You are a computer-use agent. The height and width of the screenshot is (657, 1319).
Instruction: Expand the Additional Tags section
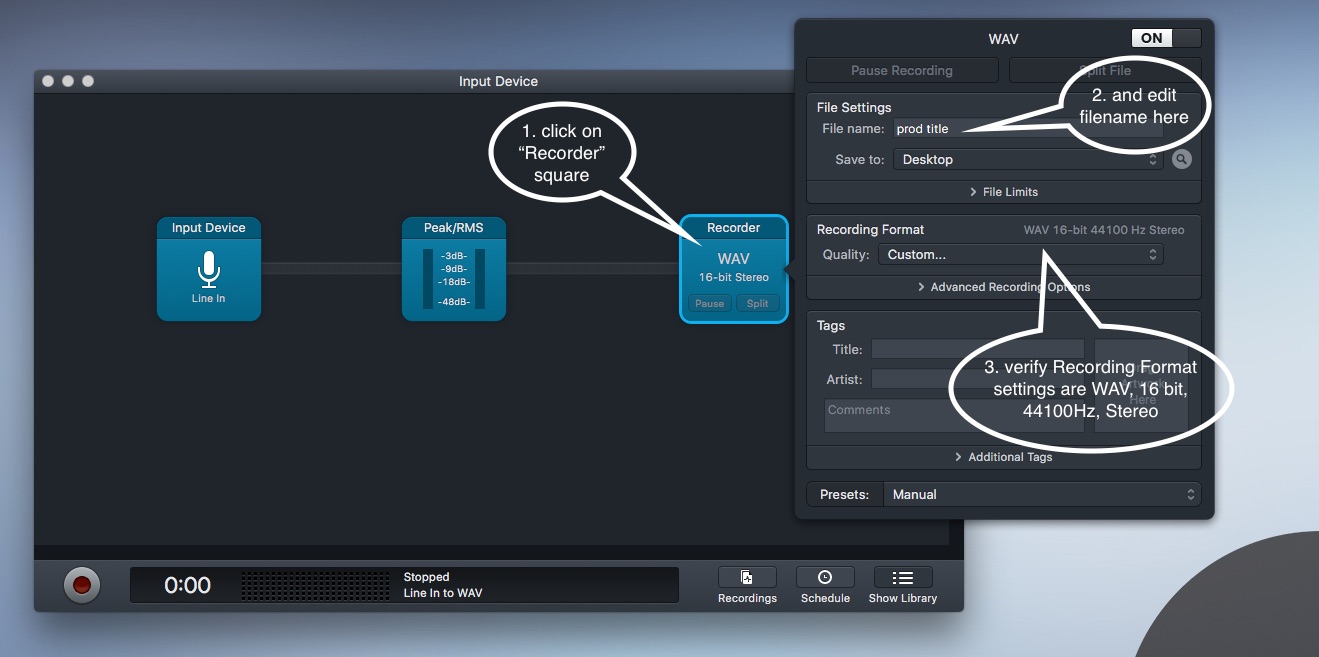pyautogui.click(x=1003, y=457)
